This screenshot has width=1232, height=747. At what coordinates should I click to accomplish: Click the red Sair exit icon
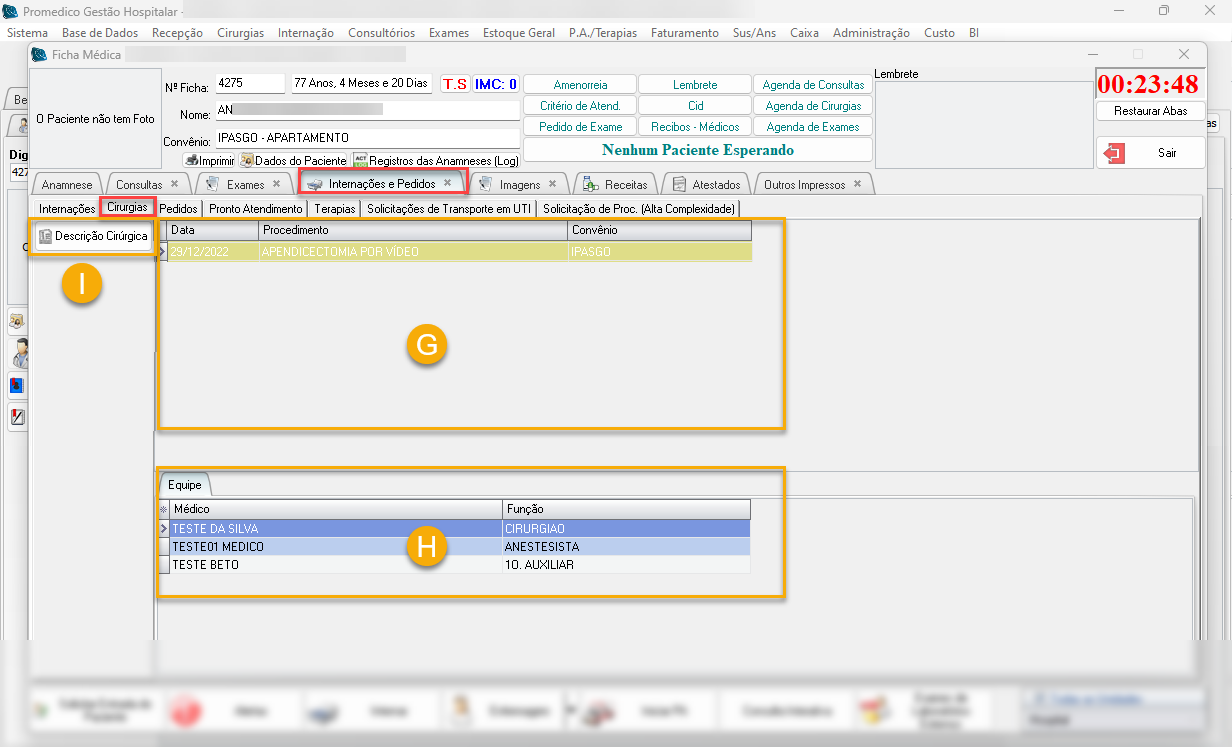[x=1113, y=153]
